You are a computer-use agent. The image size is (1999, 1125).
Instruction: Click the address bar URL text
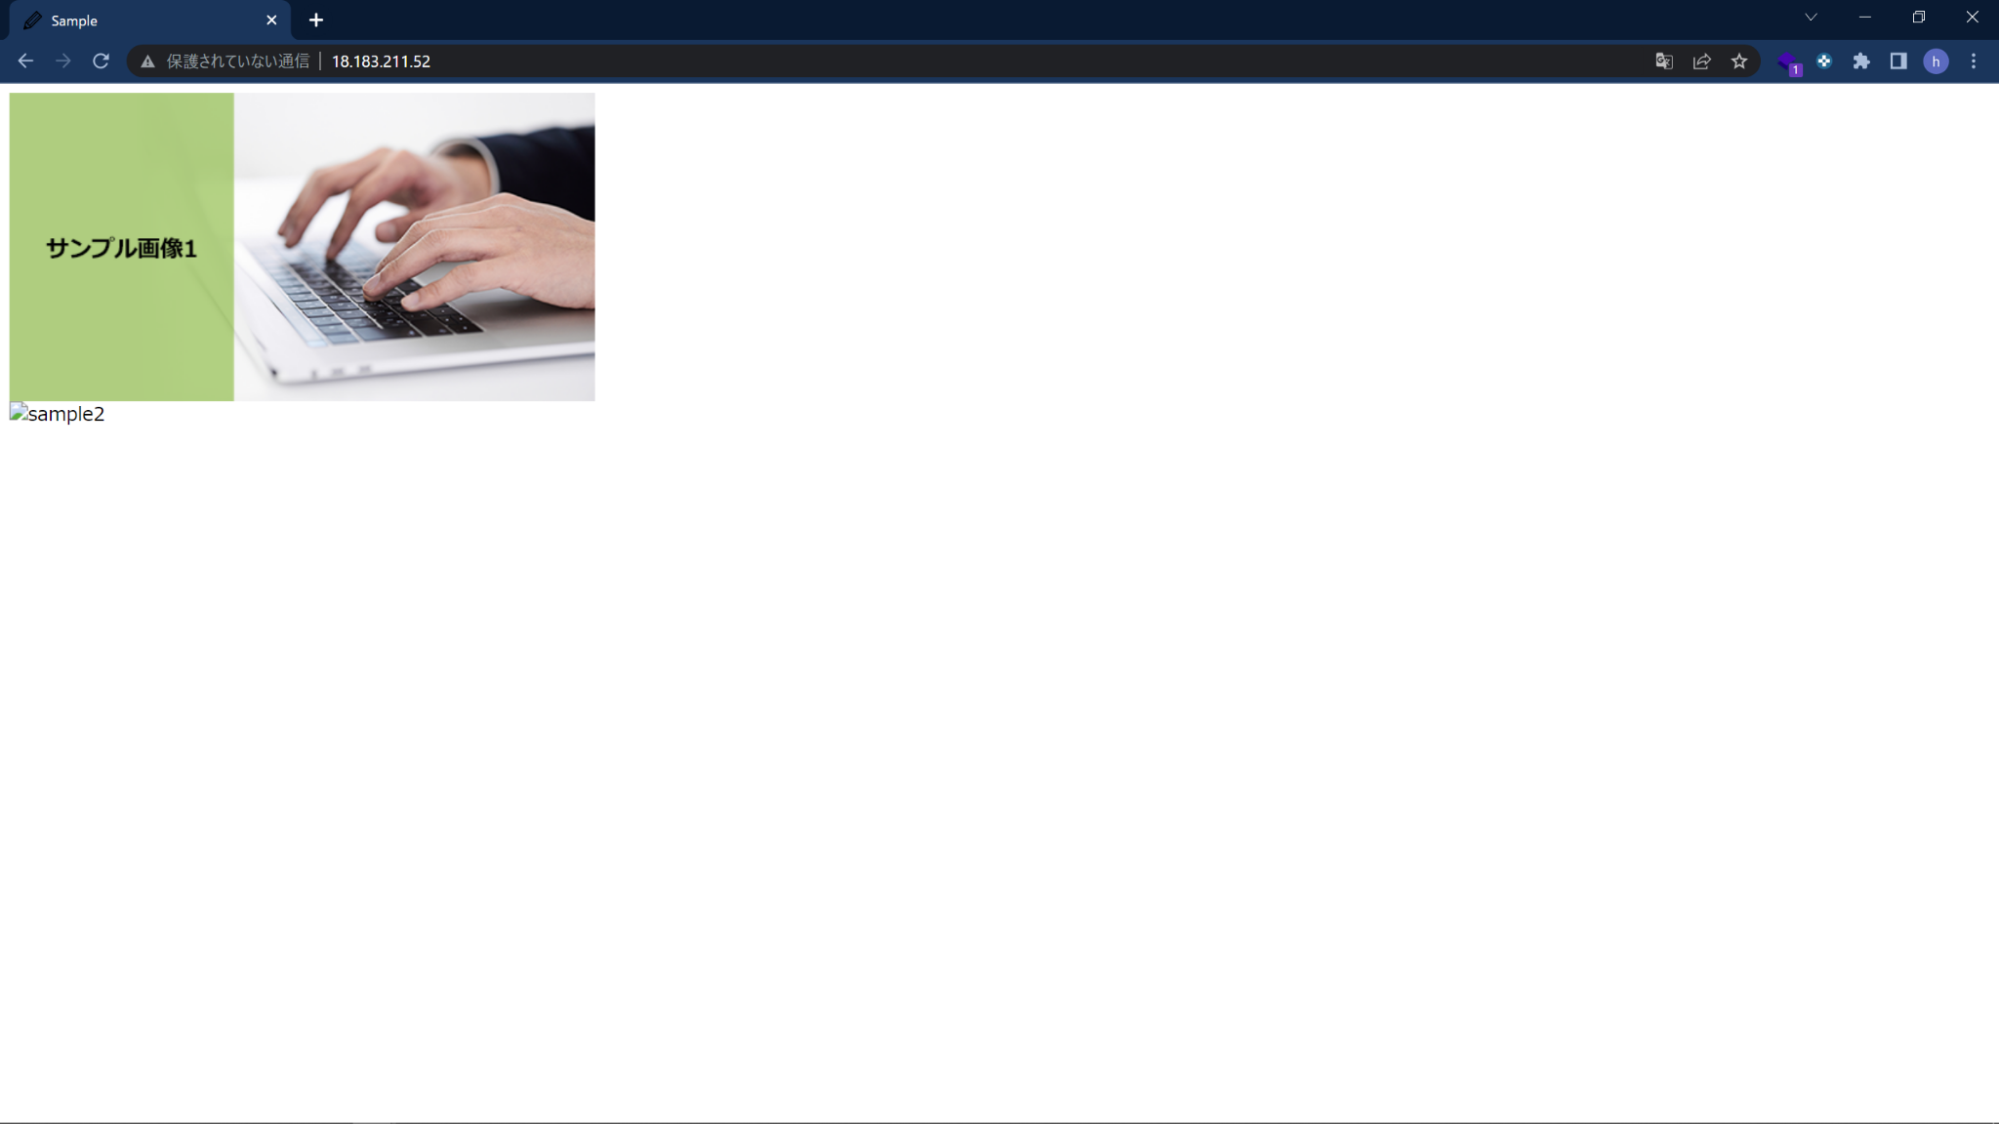pyautogui.click(x=382, y=60)
